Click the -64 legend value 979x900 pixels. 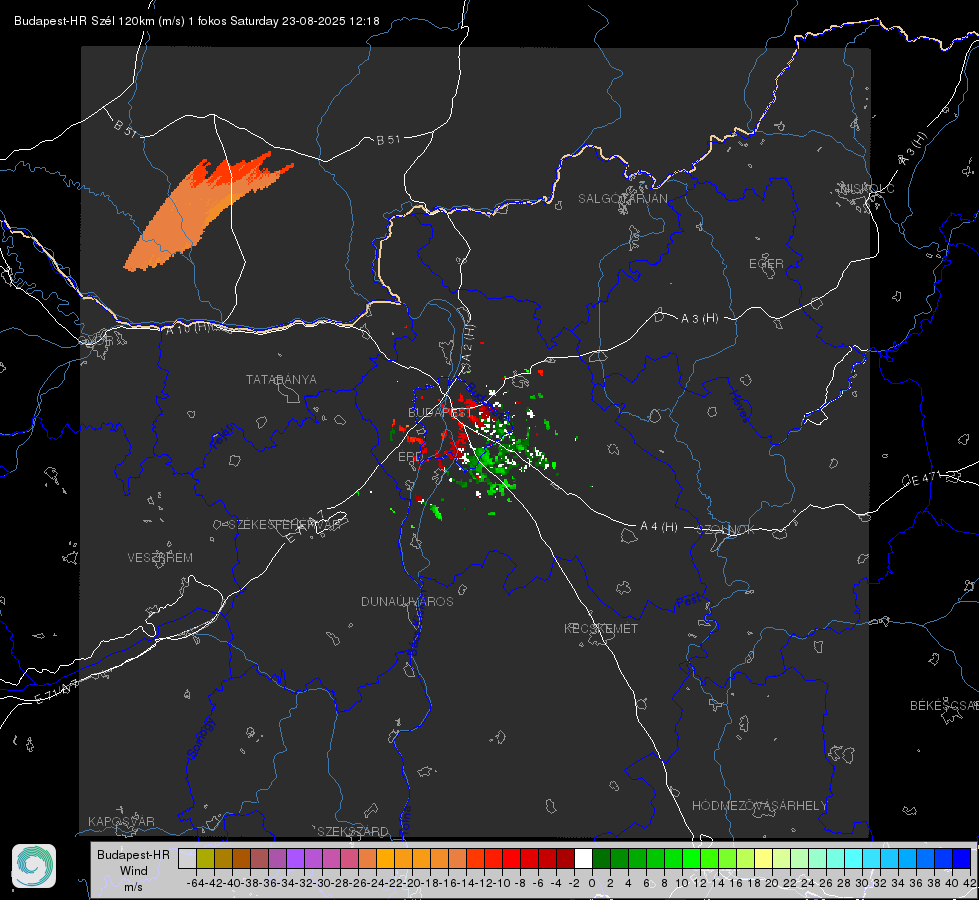click(x=195, y=883)
